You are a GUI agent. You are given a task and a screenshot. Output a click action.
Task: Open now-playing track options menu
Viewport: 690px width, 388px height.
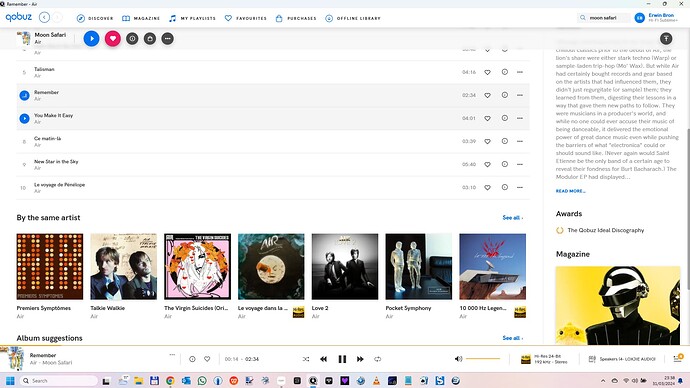coord(172,355)
